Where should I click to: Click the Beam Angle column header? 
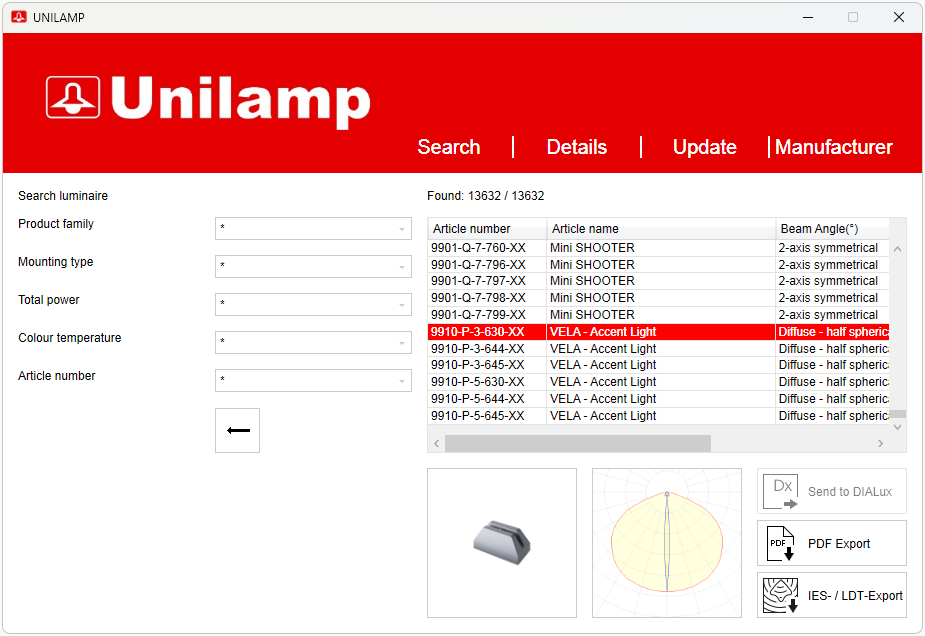coord(832,229)
